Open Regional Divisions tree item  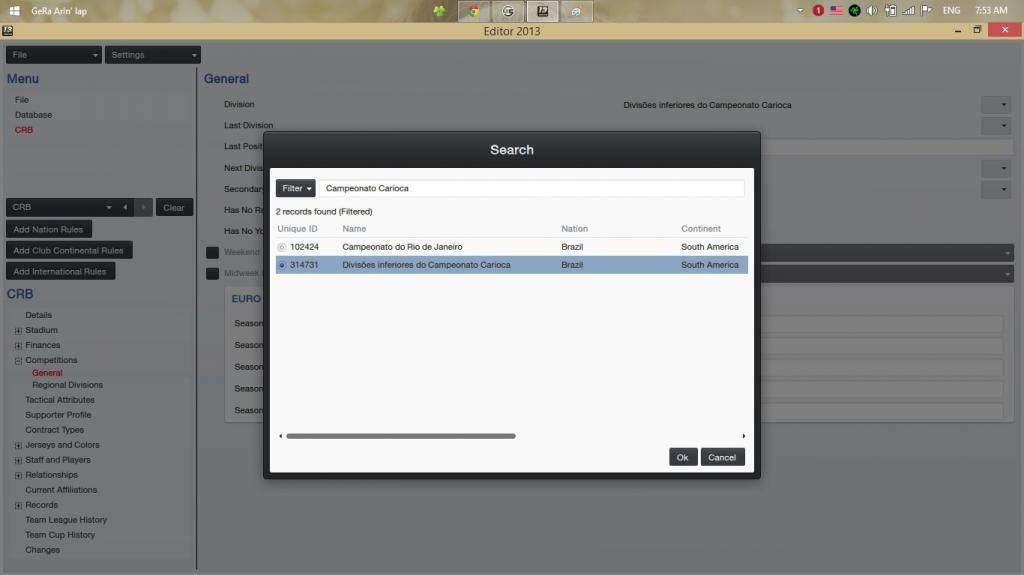(x=67, y=385)
